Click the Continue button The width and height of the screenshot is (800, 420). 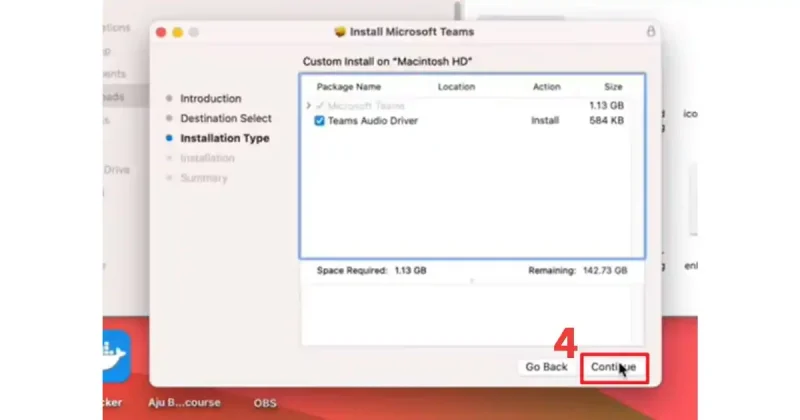point(614,367)
